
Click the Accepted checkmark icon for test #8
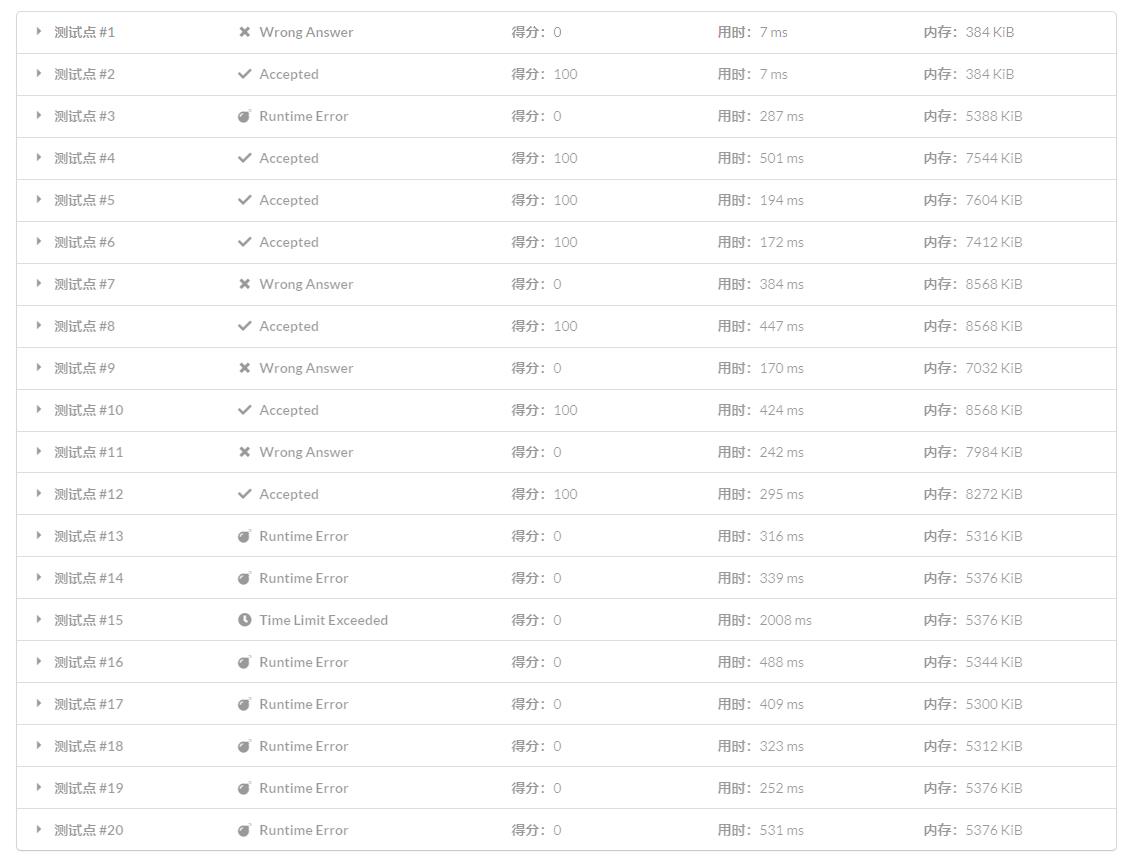click(x=245, y=326)
